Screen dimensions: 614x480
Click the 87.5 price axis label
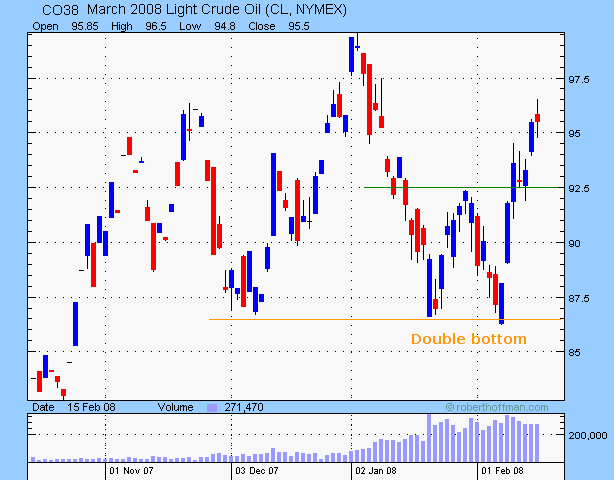pyautogui.click(x=579, y=299)
